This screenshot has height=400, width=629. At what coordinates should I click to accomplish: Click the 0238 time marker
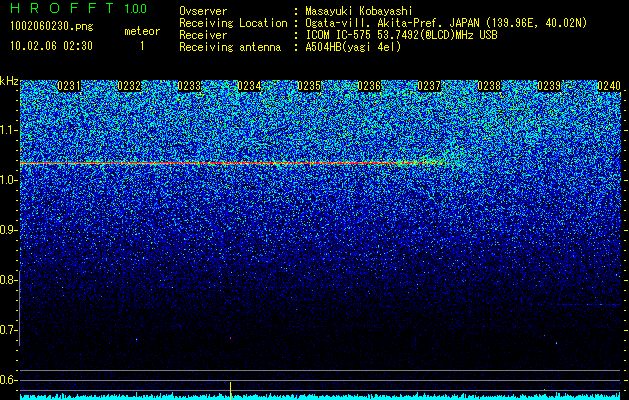tap(489, 86)
